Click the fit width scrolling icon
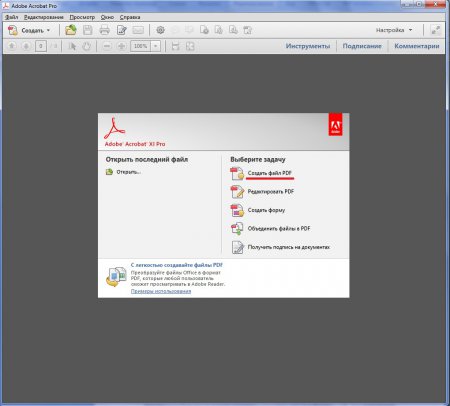 coord(175,46)
